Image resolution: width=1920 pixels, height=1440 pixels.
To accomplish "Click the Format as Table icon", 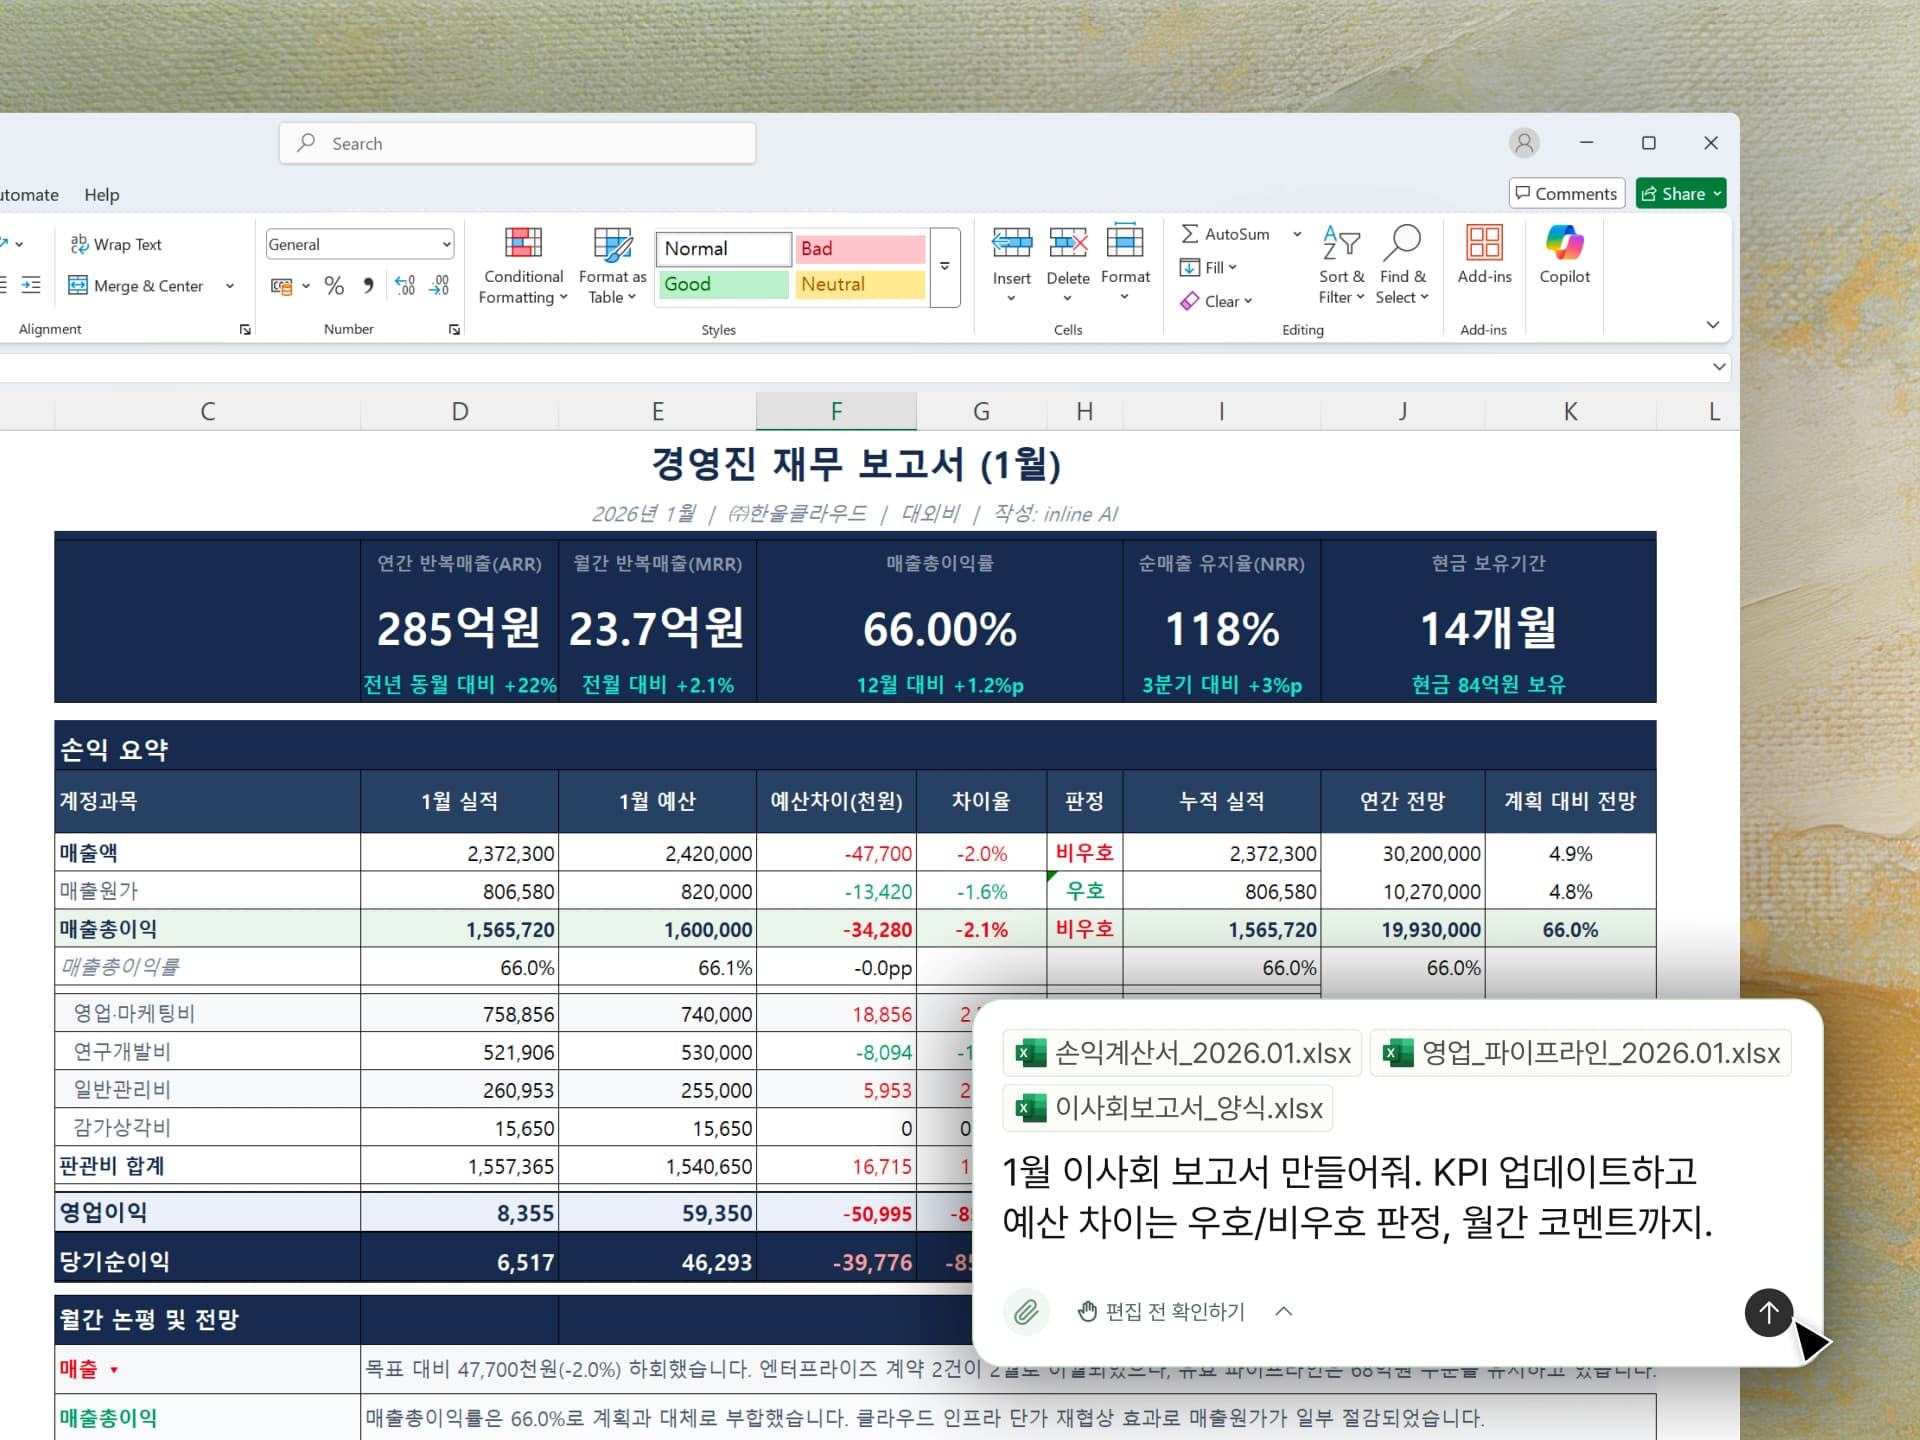I will (612, 244).
